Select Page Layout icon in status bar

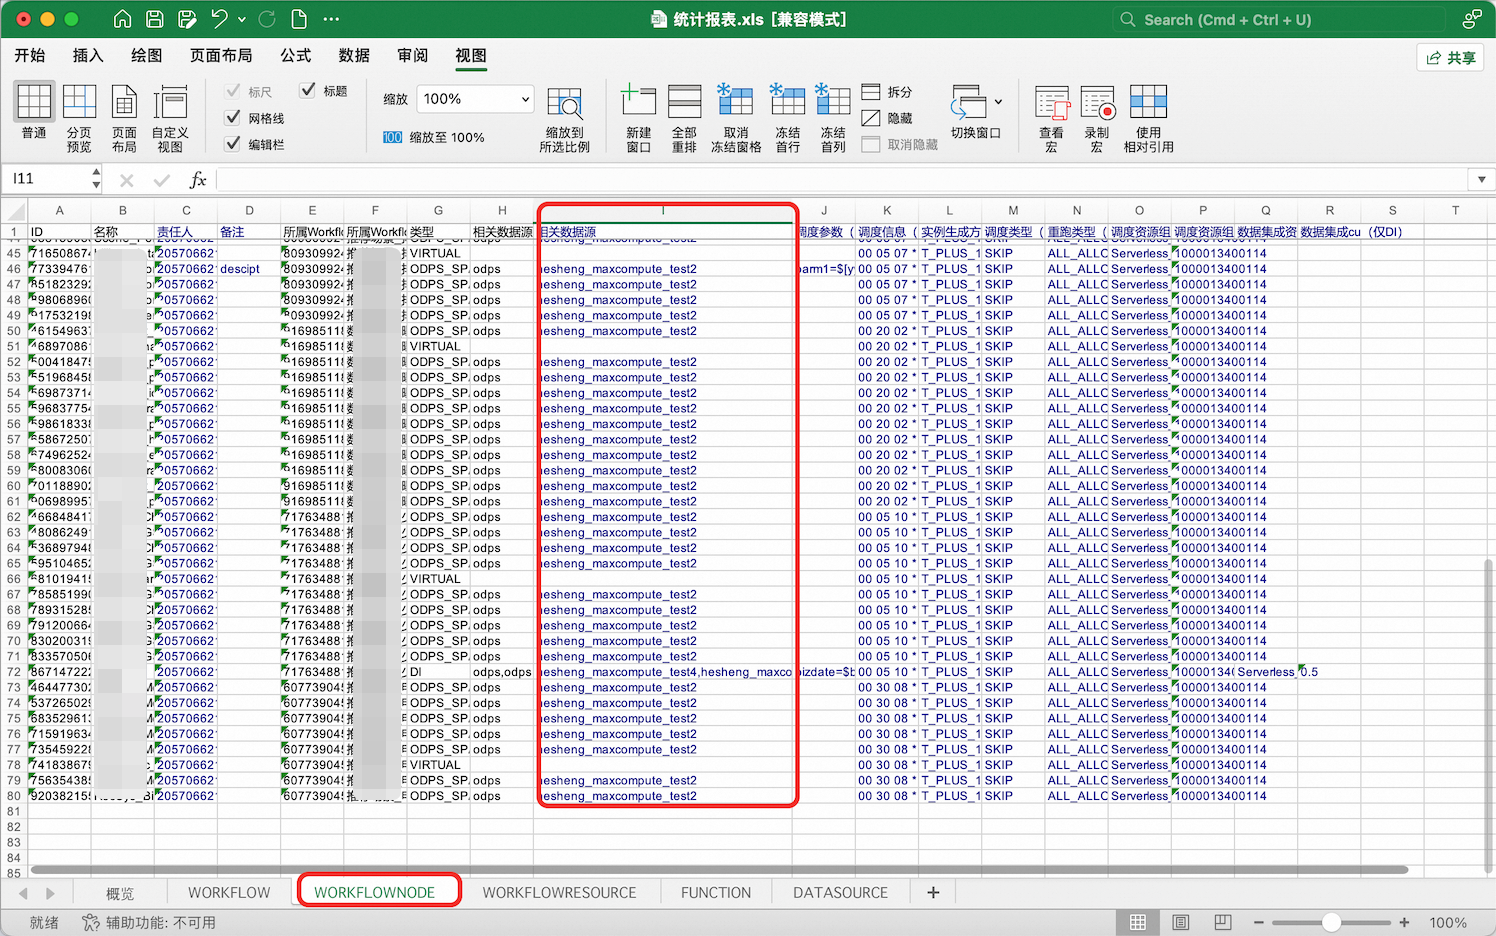(x=1181, y=922)
